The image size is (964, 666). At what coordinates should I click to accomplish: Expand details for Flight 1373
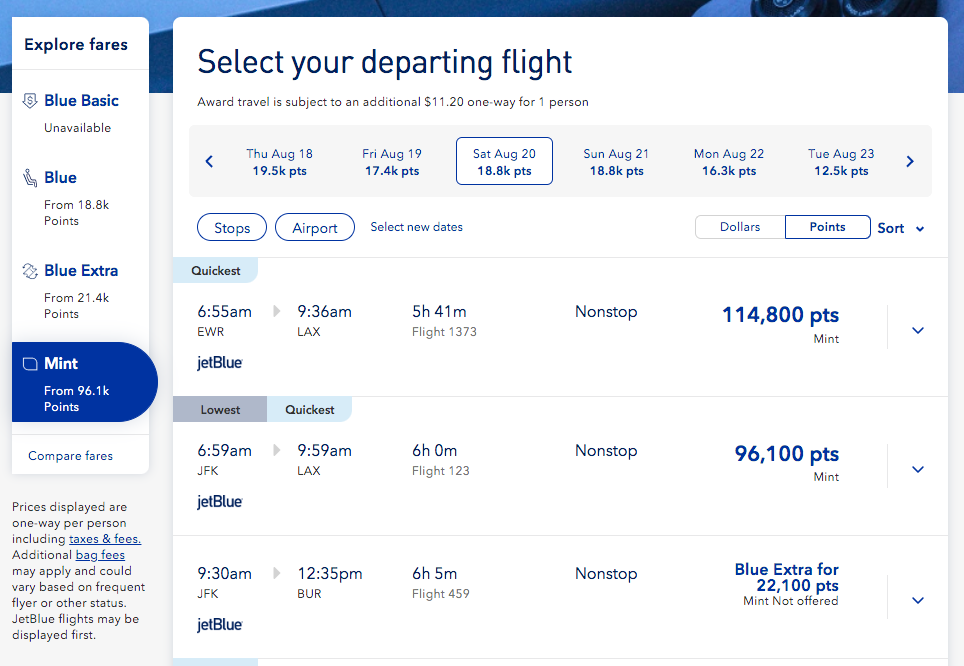[x=918, y=328]
